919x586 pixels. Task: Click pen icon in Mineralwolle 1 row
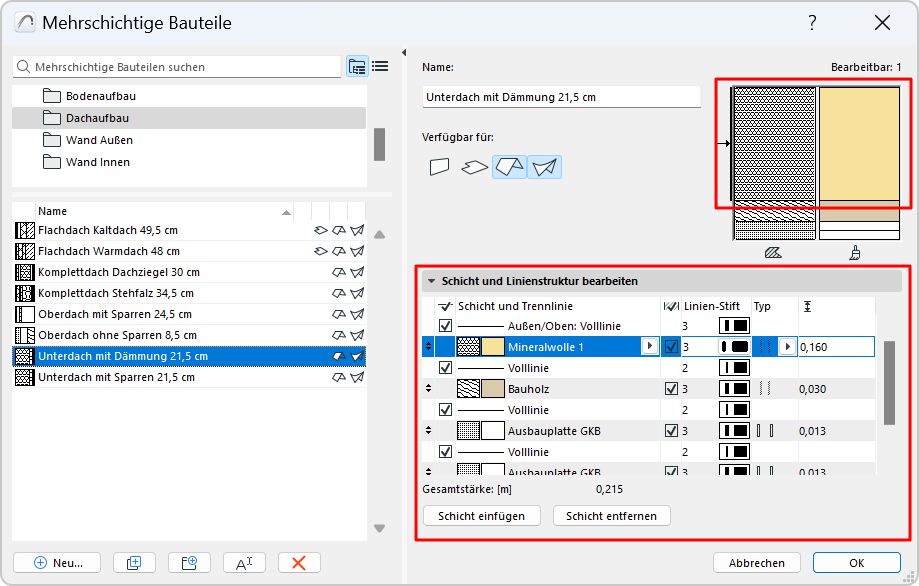[734, 347]
